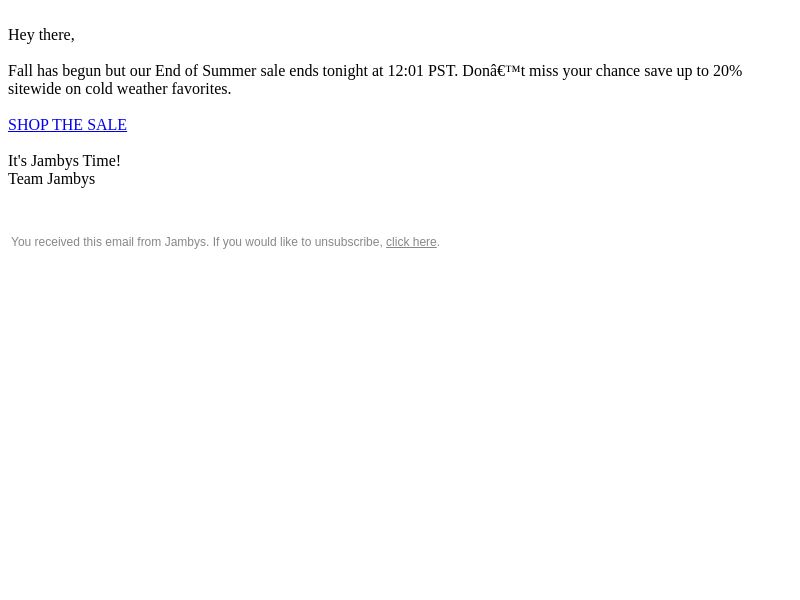800x600 pixels.
Task: Click the words 'cold weather favorites'
Action: 158,89
